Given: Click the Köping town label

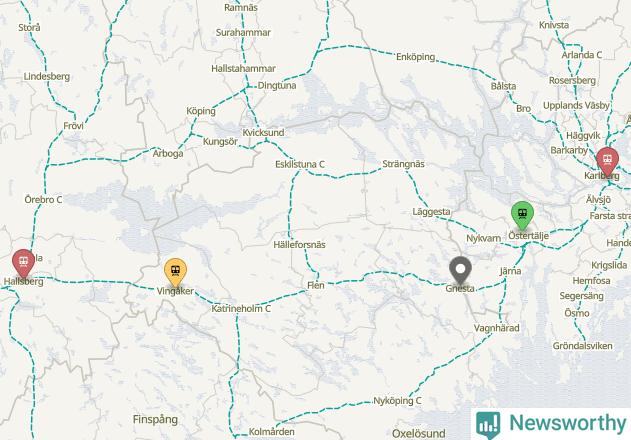Looking at the screenshot, I should pyautogui.click(x=201, y=111).
